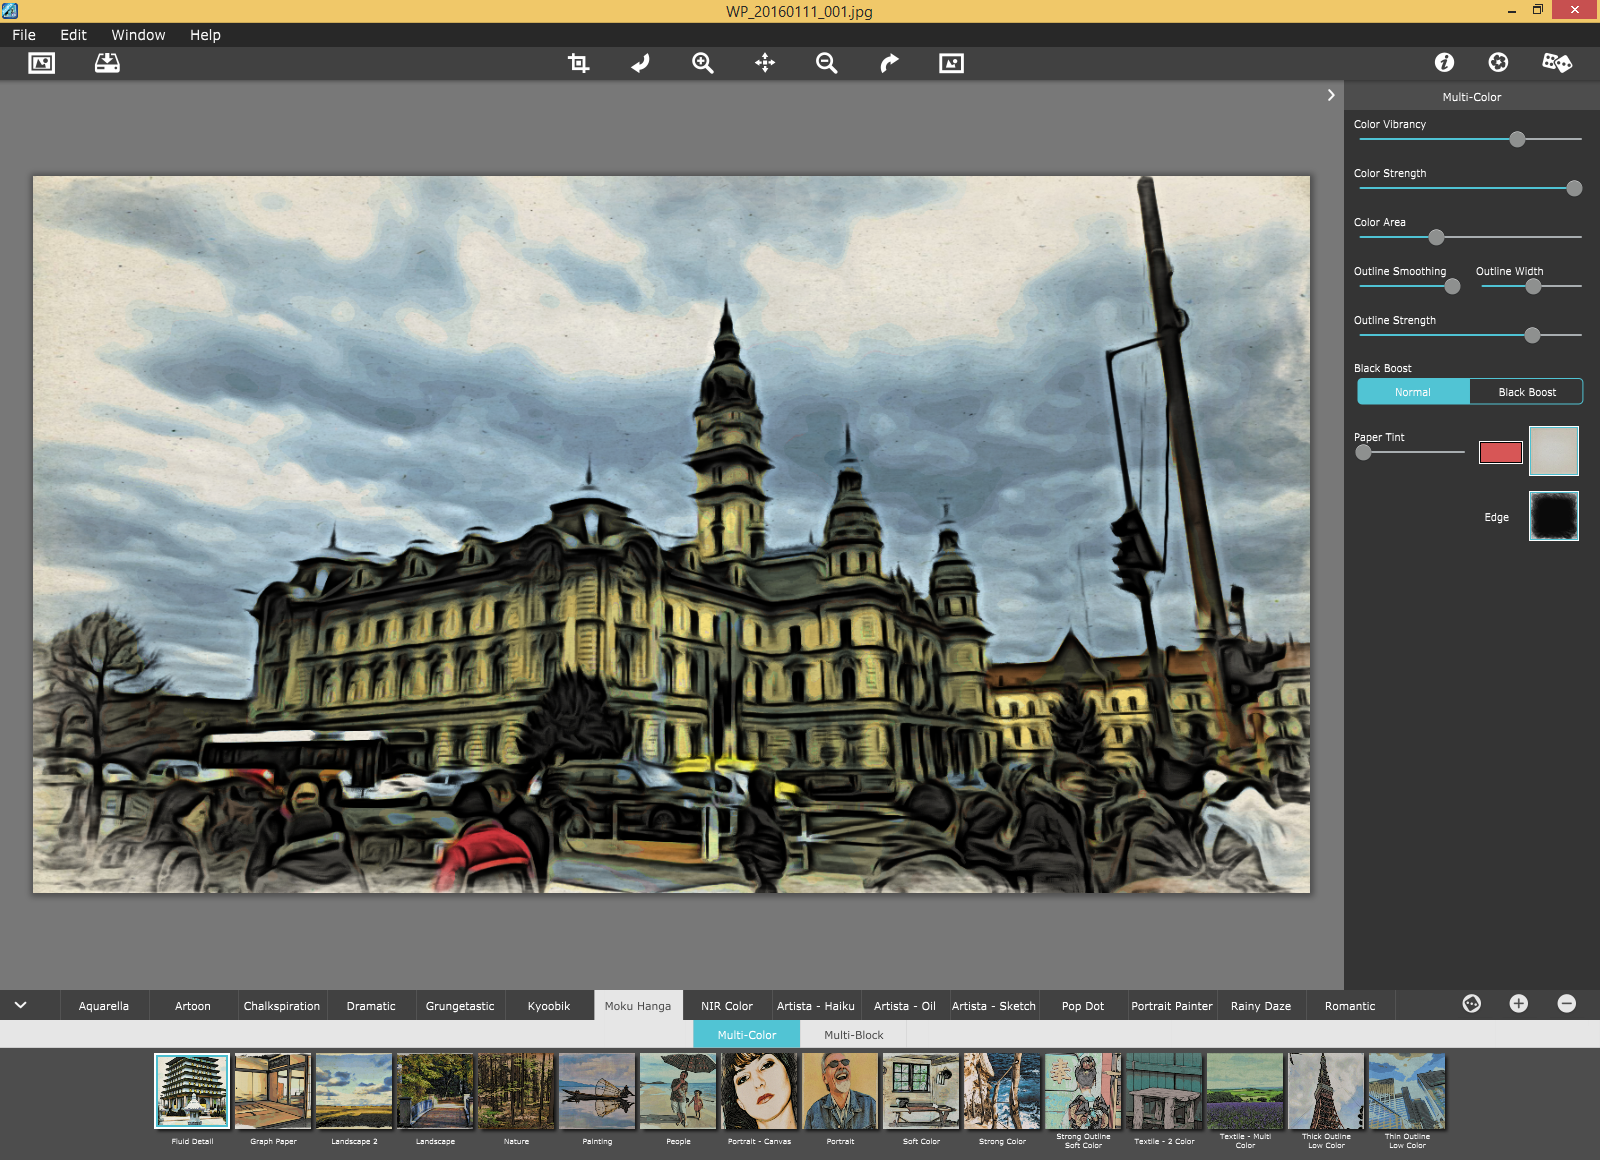Adjust the Color Area slider
1600x1160 pixels.
click(x=1436, y=237)
